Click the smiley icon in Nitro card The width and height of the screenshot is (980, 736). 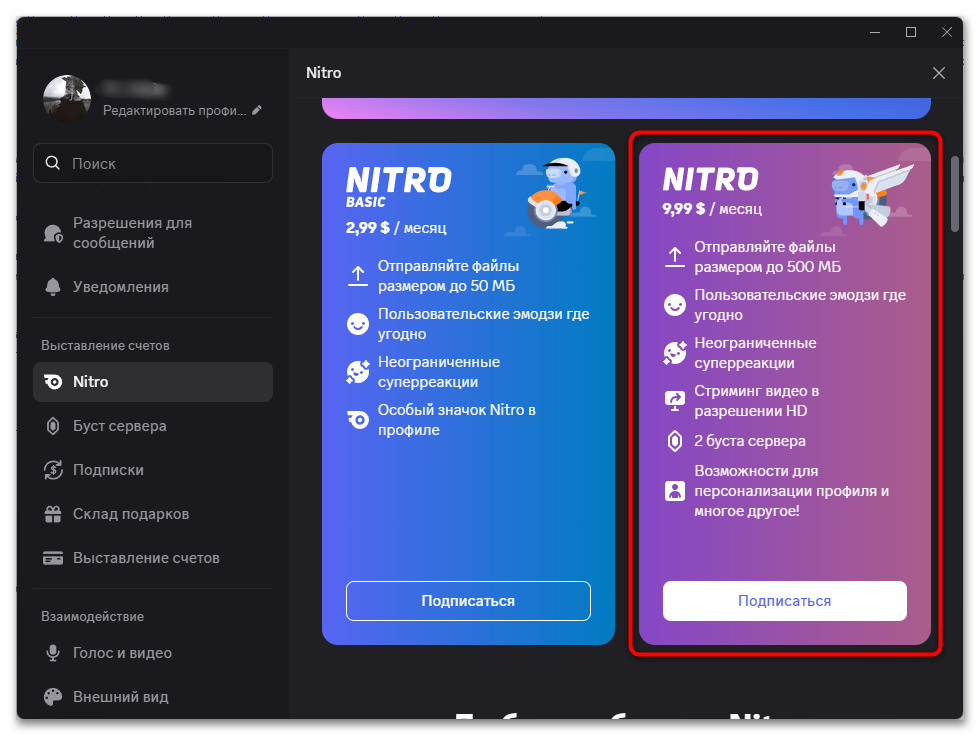[x=674, y=305]
